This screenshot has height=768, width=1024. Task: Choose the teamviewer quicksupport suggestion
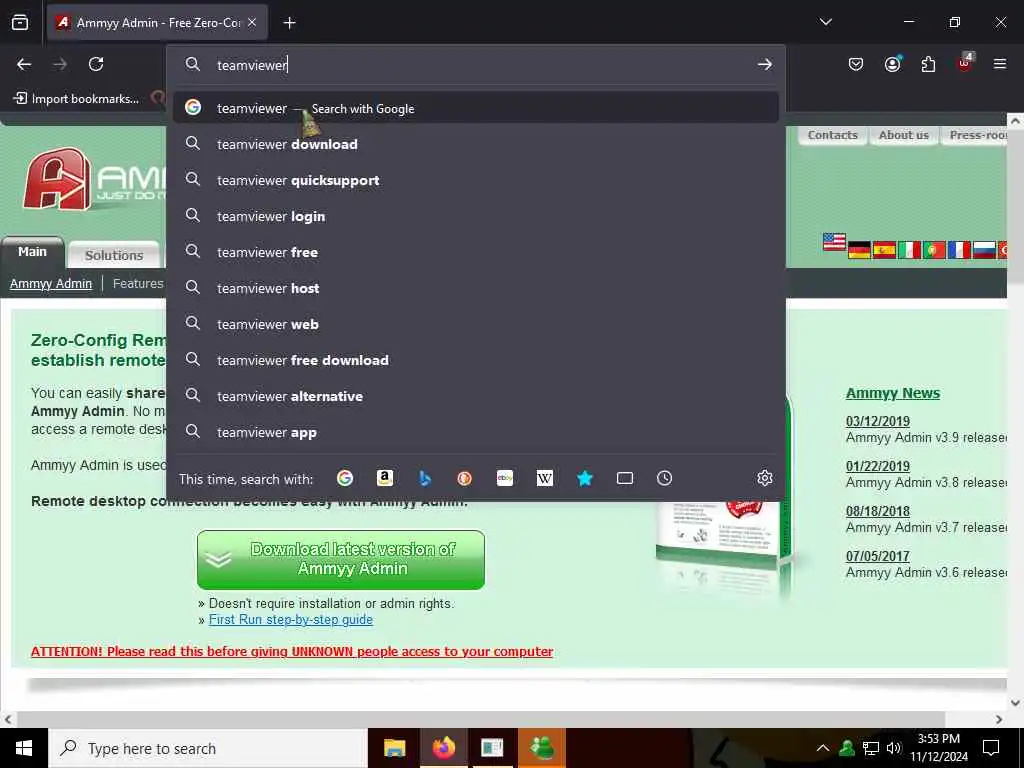tap(475, 180)
